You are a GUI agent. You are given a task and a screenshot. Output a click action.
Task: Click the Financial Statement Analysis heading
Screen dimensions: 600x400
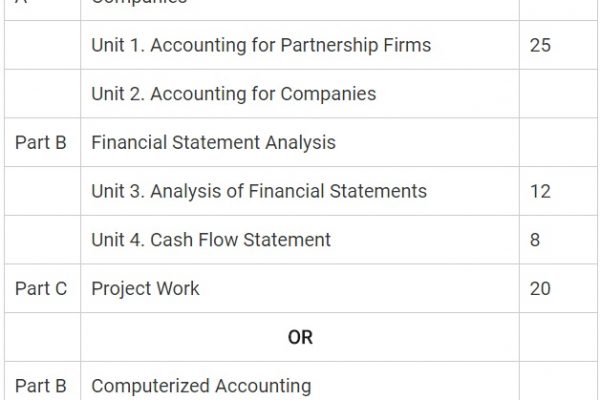click(213, 143)
